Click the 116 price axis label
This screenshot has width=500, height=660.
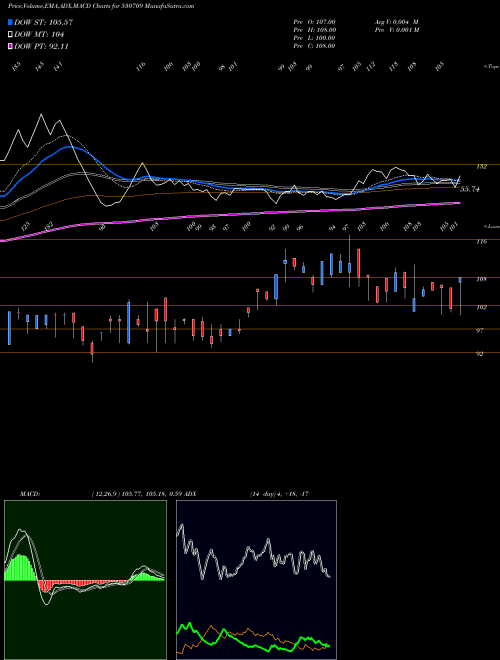481,242
